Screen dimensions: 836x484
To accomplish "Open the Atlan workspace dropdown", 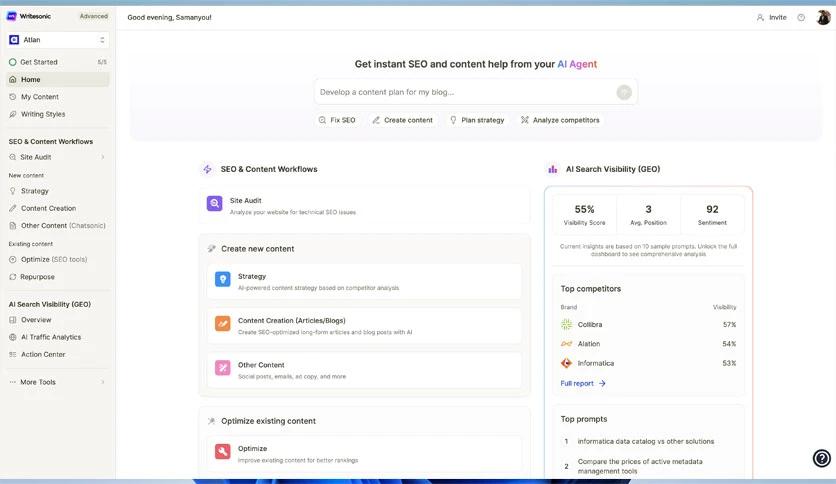I will pos(57,40).
